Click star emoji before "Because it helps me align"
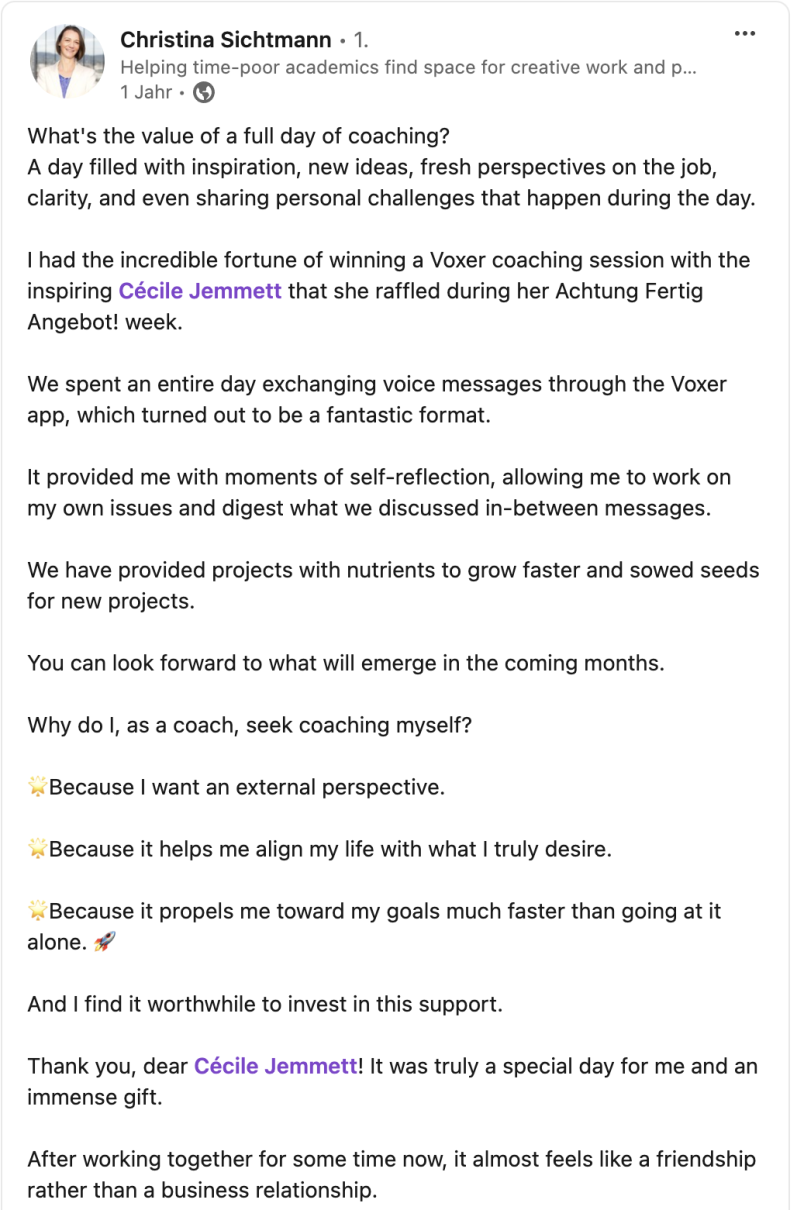 pos(37,850)
